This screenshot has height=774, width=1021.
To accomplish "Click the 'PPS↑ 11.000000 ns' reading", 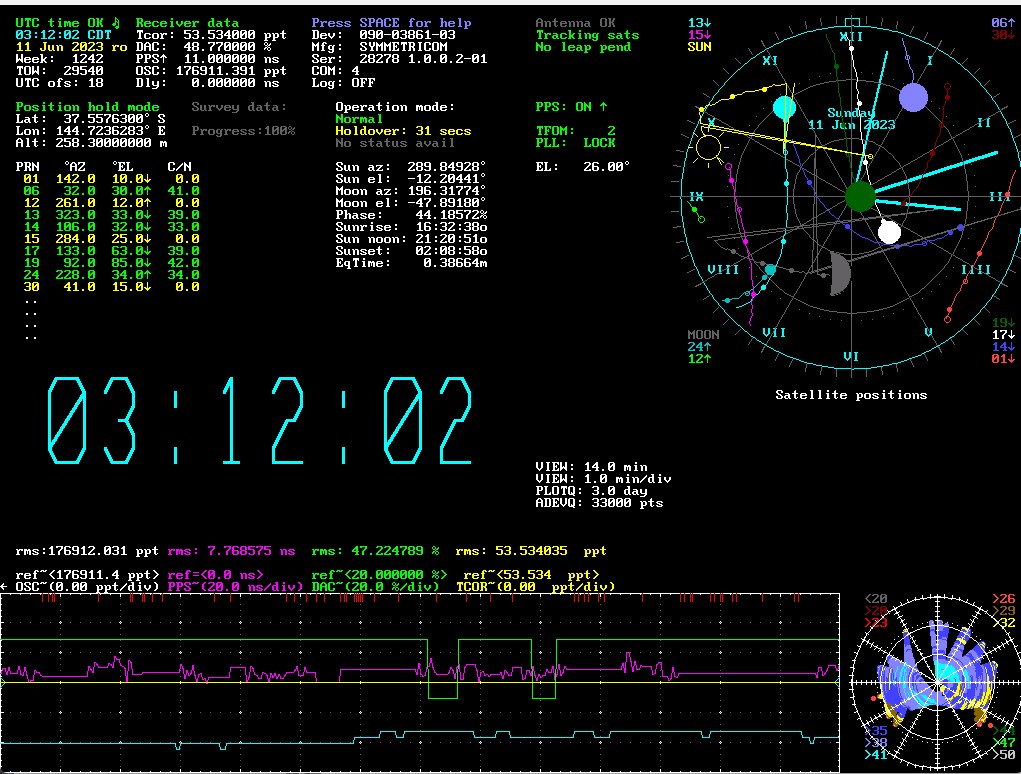I will click(x=207, y=59).
